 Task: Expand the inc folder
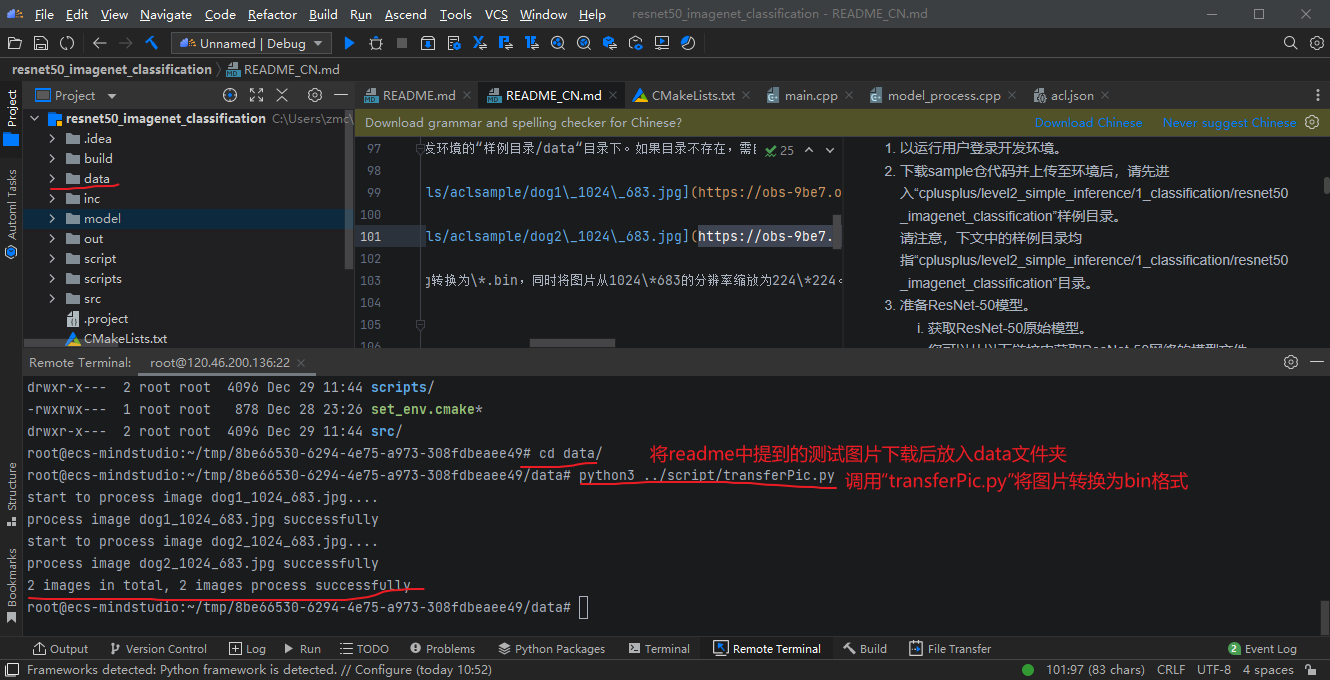point(52,198)
